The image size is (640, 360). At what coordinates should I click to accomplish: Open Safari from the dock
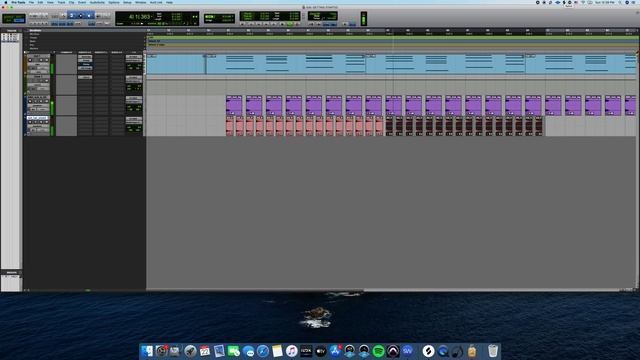pyautogui.click(x=262, y=351)
